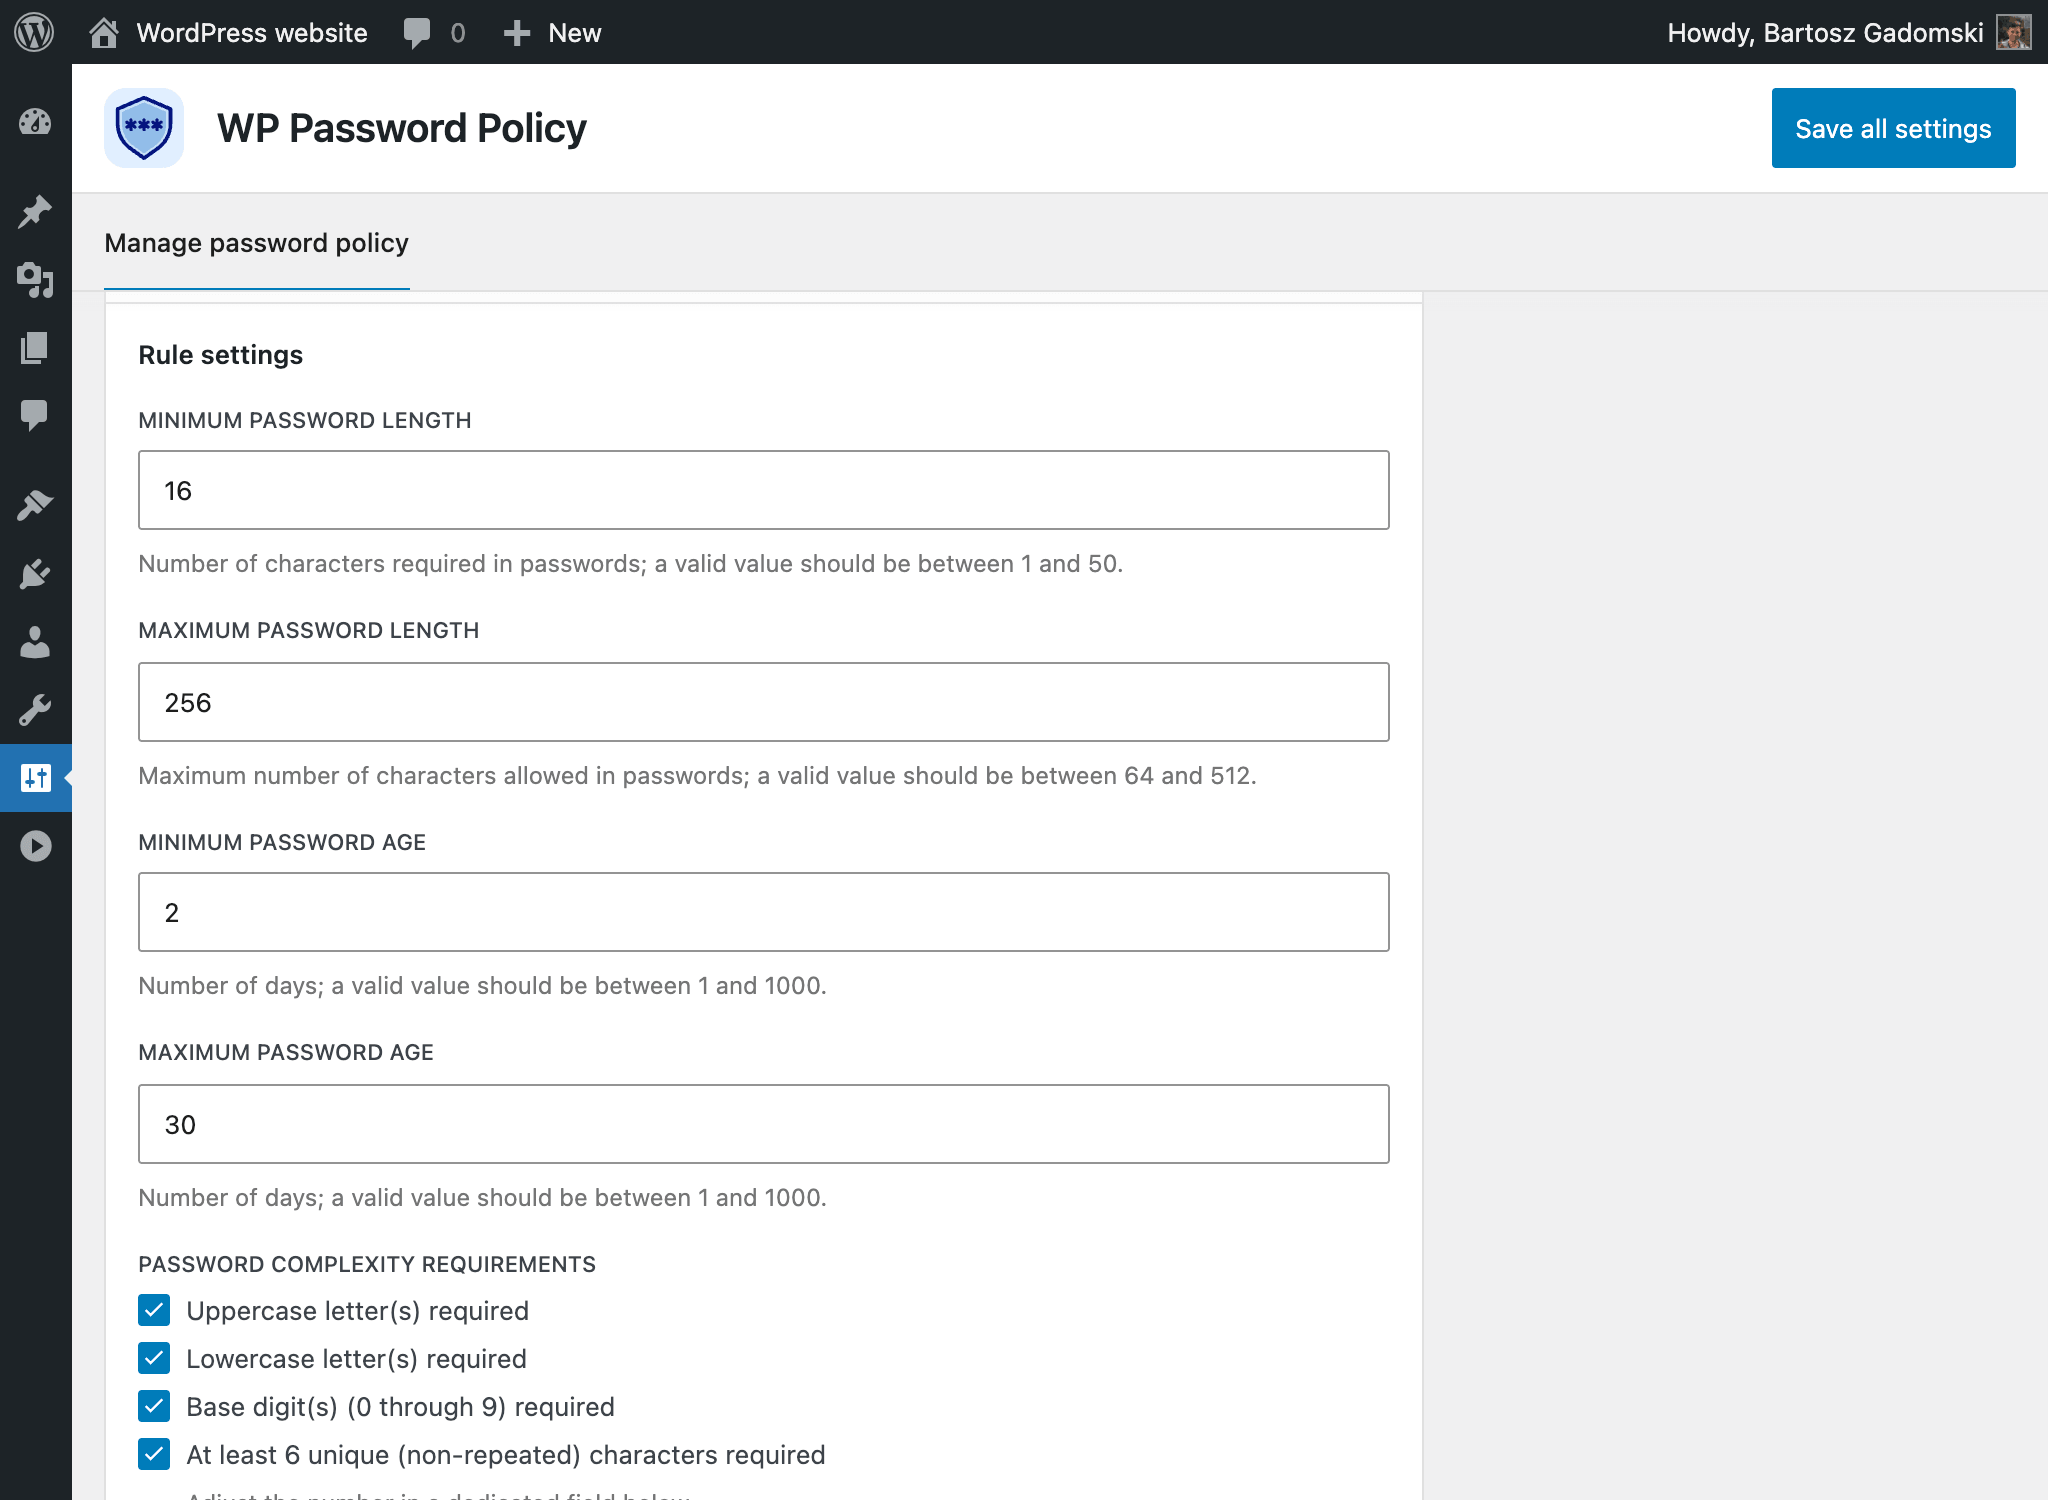Open the WordPress logo menu
Screen dimensions: 2048x1500
(x=34, y=32)
